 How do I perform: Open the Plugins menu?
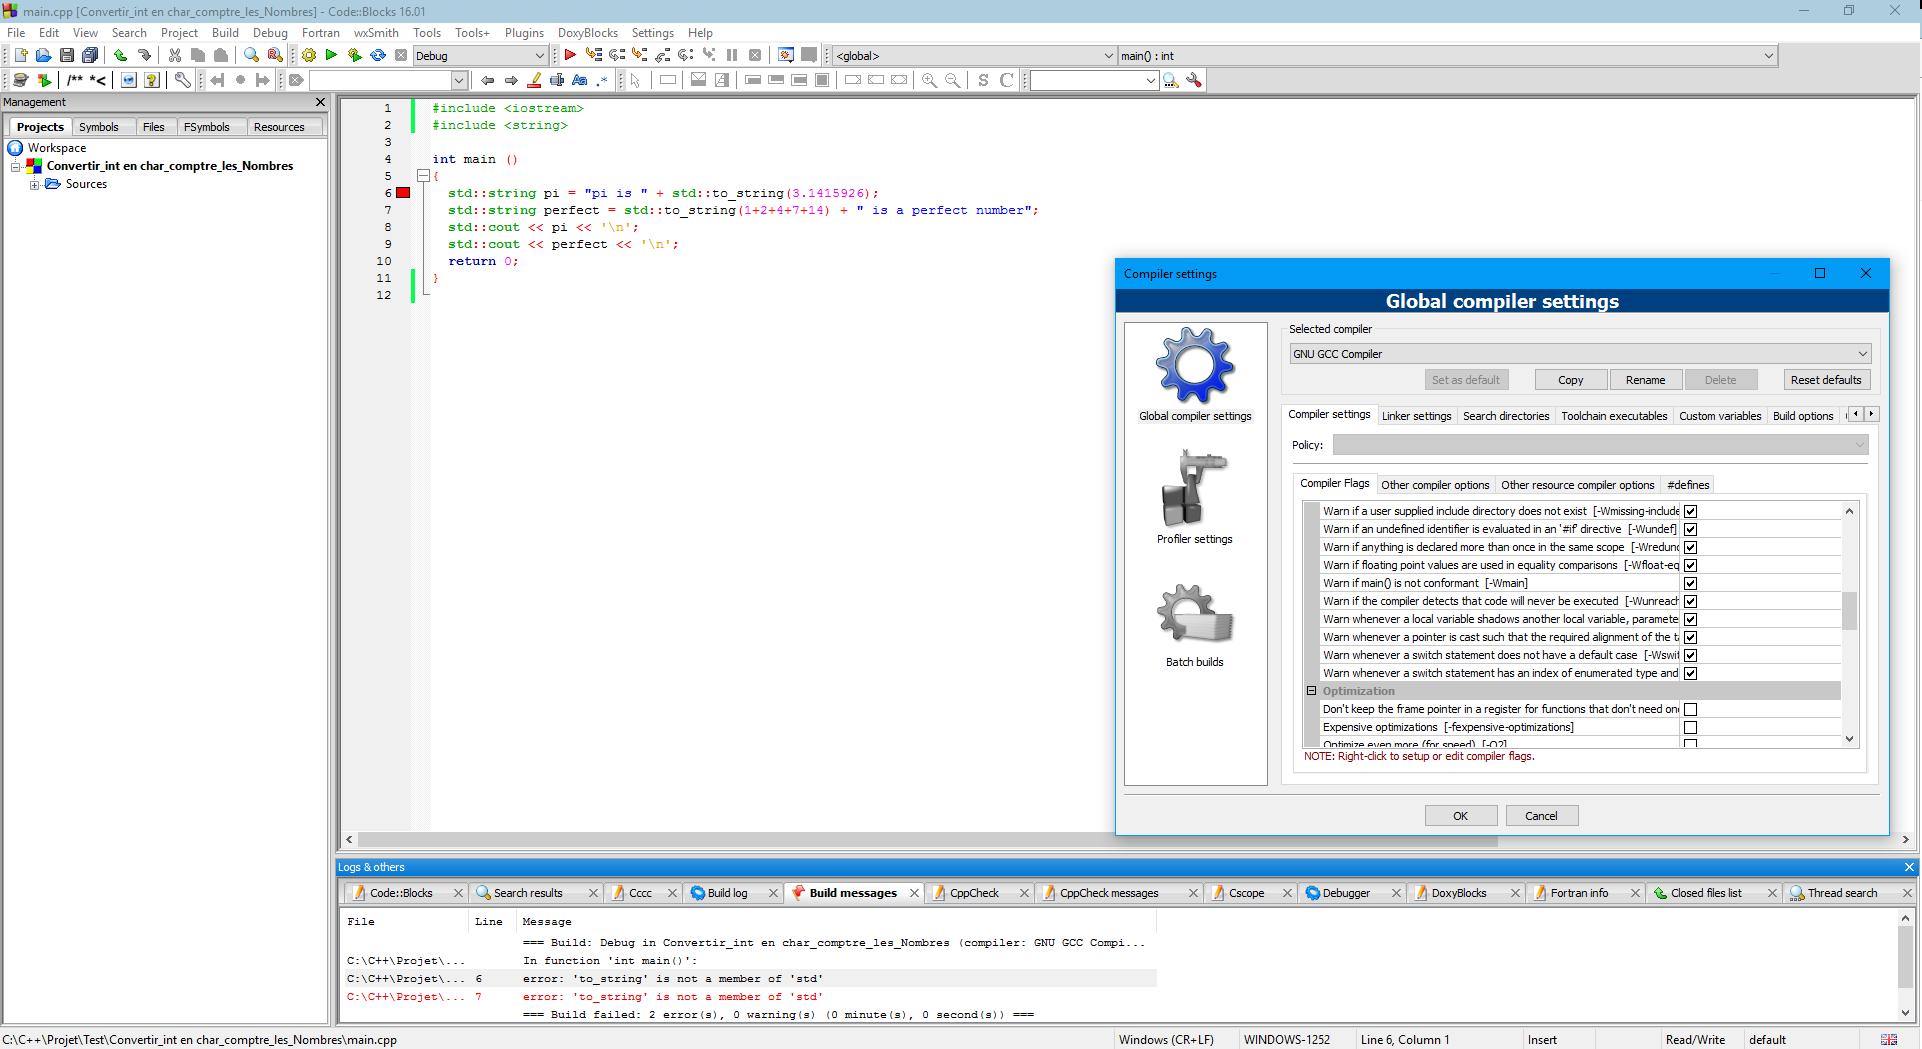524,33
